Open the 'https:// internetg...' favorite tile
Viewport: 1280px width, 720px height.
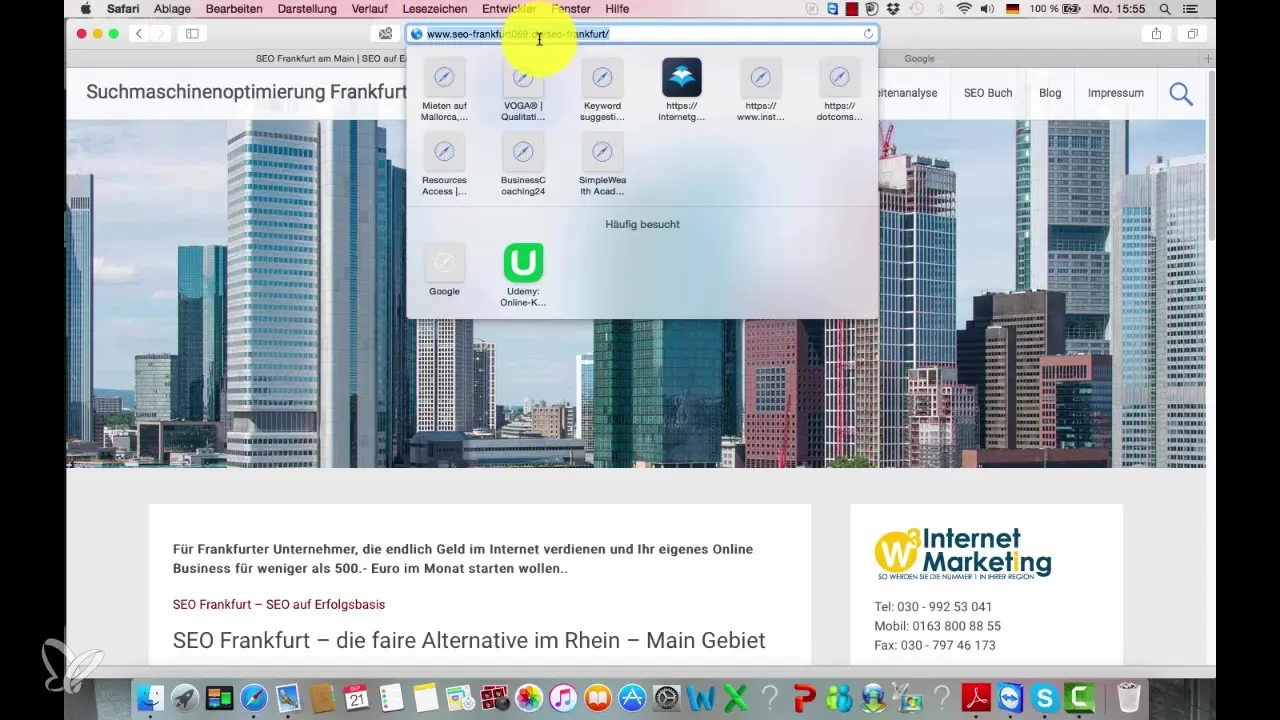tap(681, 90)
